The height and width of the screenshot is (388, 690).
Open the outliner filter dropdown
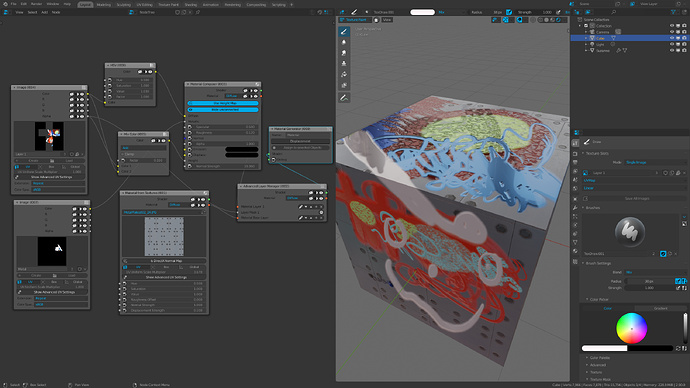[x=675, y=12]
